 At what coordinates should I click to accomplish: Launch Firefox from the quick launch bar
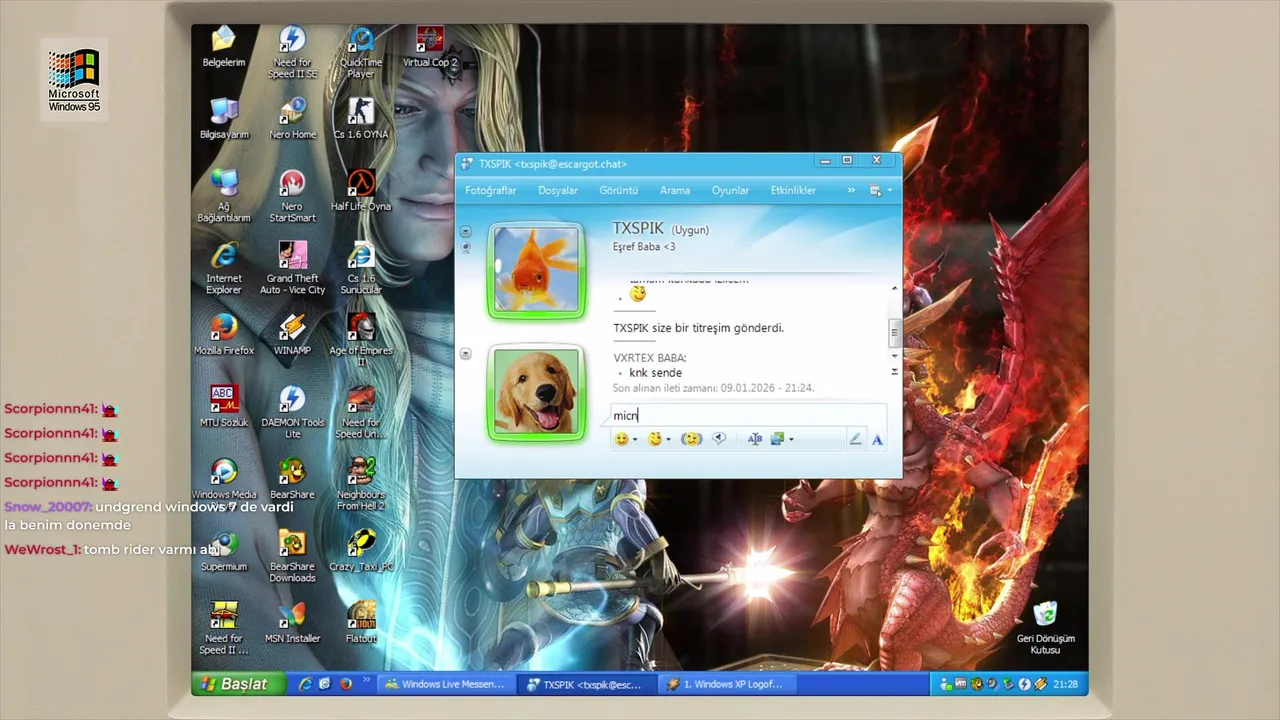346,684
